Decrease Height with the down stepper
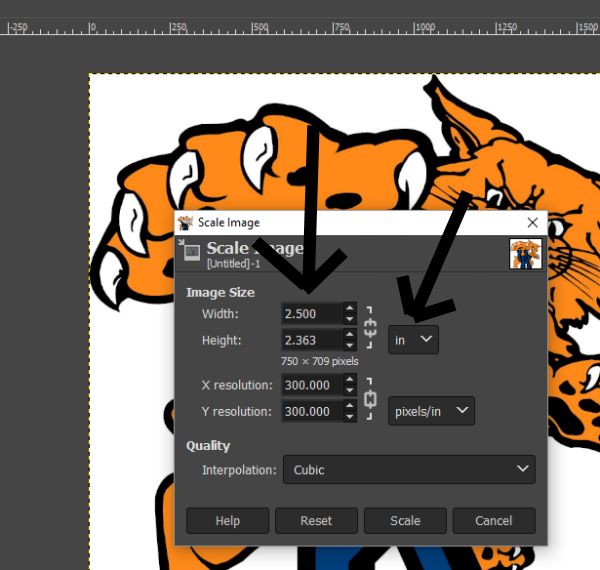This screenshot has width=600, height=570. [x=349, y=345]
